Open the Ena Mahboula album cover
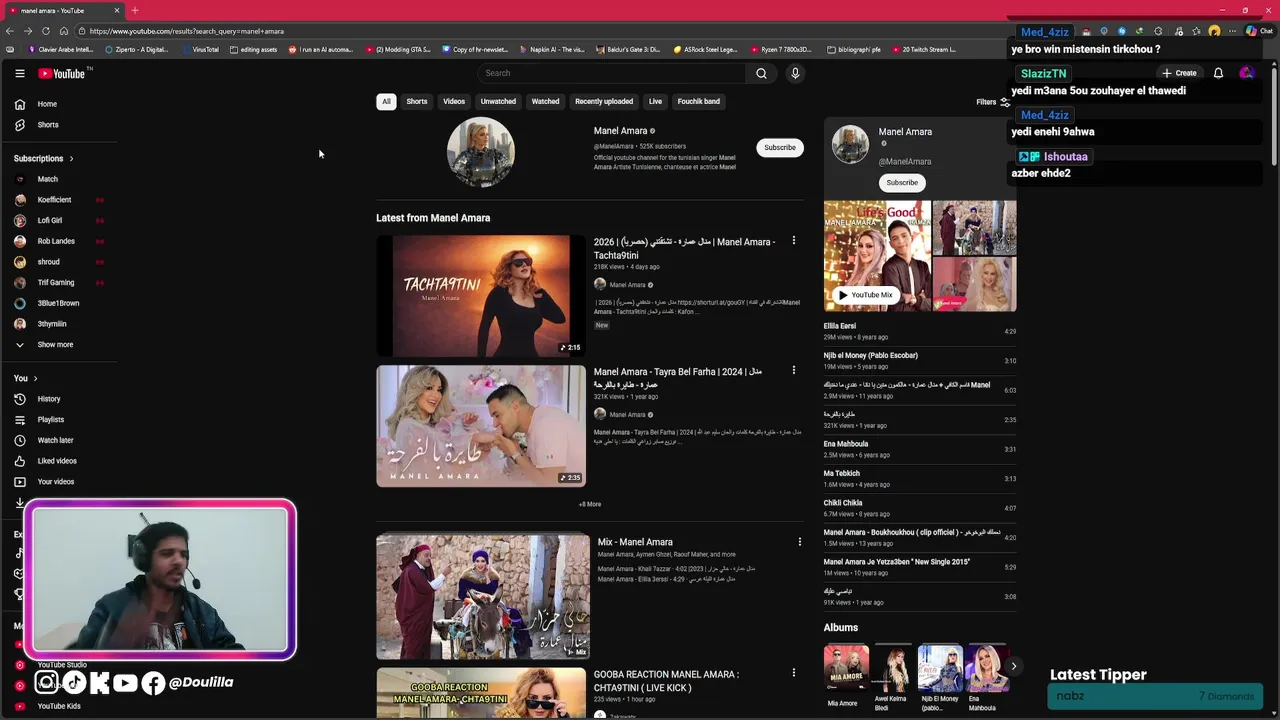Viewport: 1280px width, 720px height. pyautogui.click(x=987, y=668)
